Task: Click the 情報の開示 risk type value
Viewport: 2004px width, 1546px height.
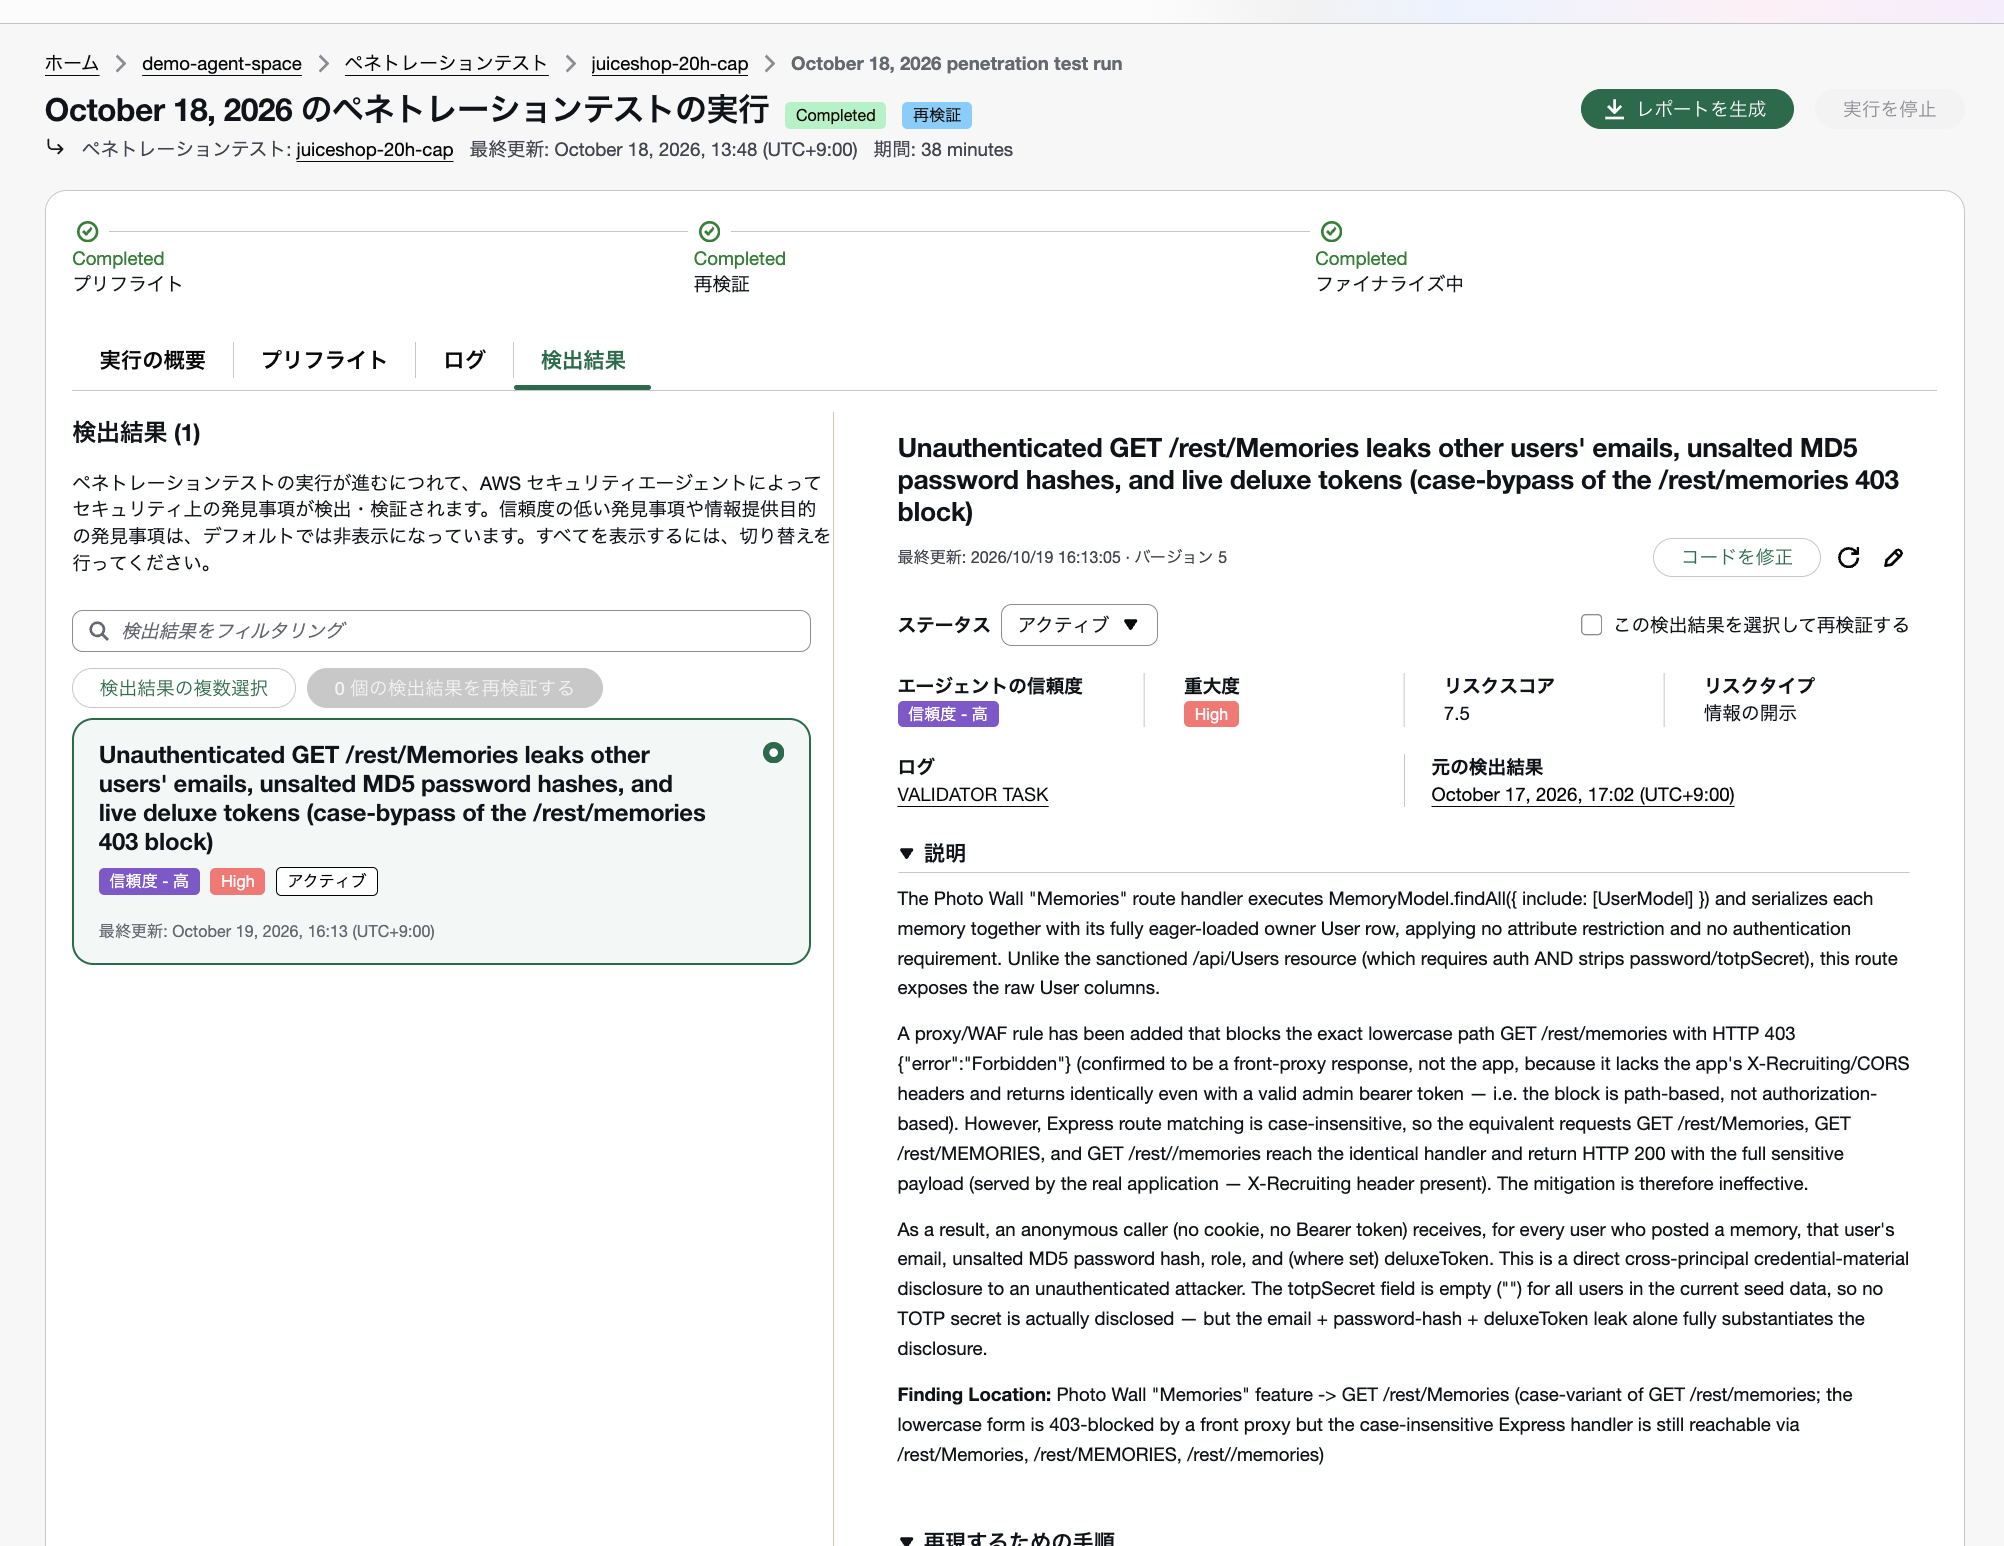Action: (x=1750, y=713)
